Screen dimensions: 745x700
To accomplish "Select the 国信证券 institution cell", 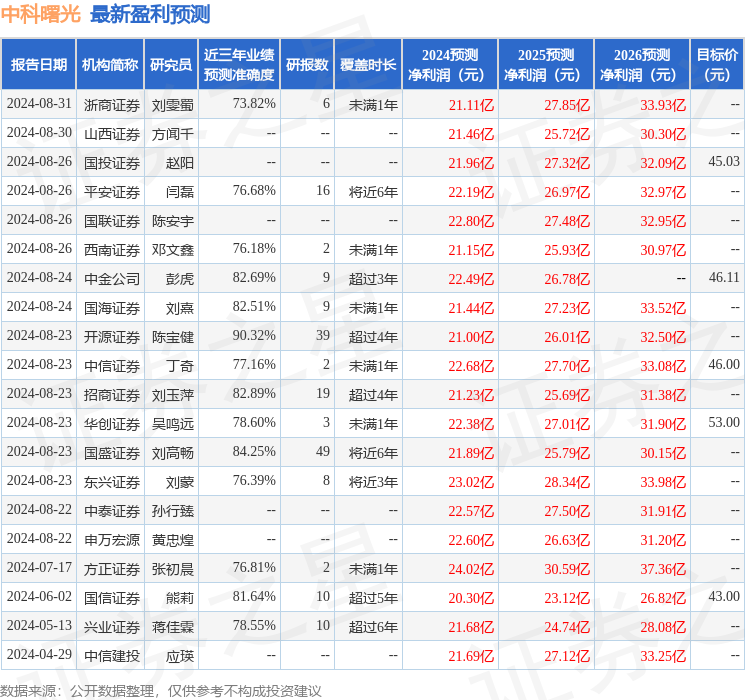I will [x=112, y=598].
